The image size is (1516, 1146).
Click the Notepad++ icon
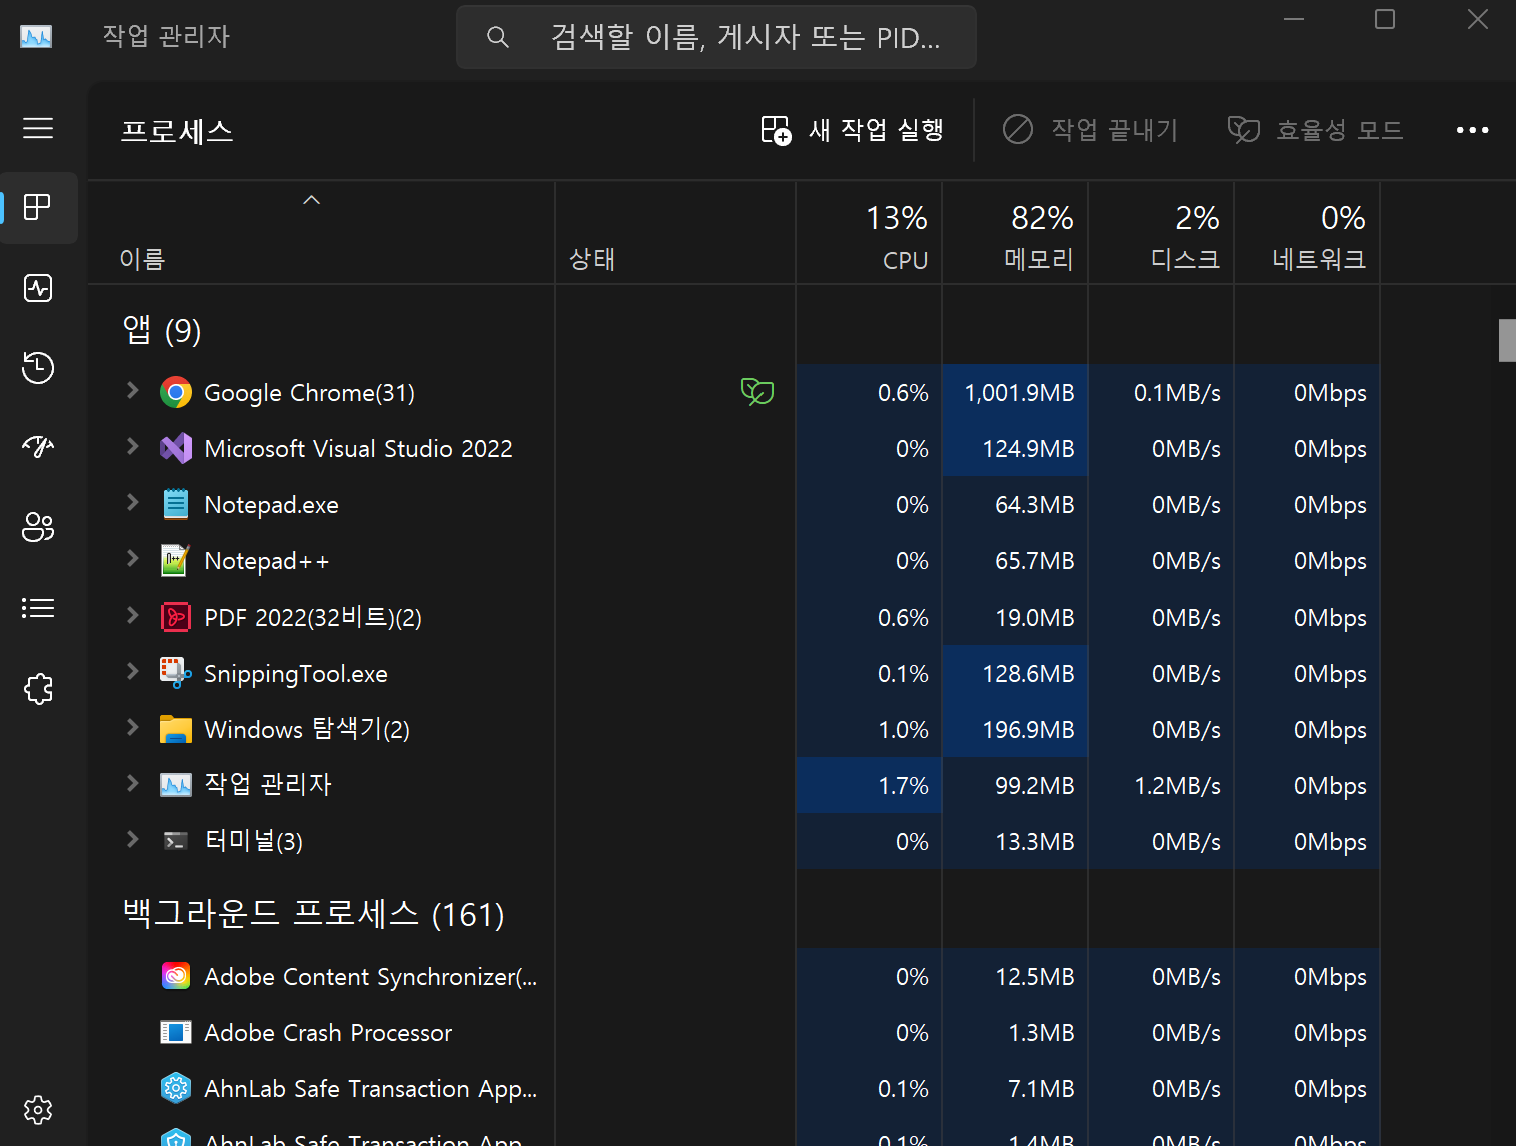(176, 561)
